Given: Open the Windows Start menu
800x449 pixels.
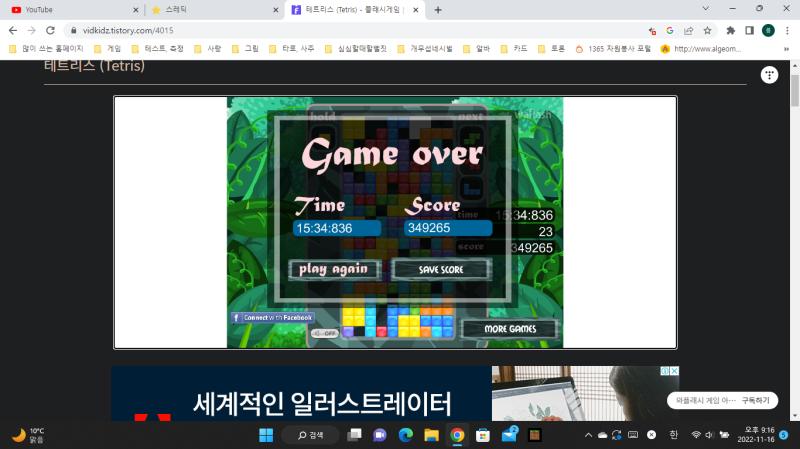Looking at the screenshot, I should [266, 435].
